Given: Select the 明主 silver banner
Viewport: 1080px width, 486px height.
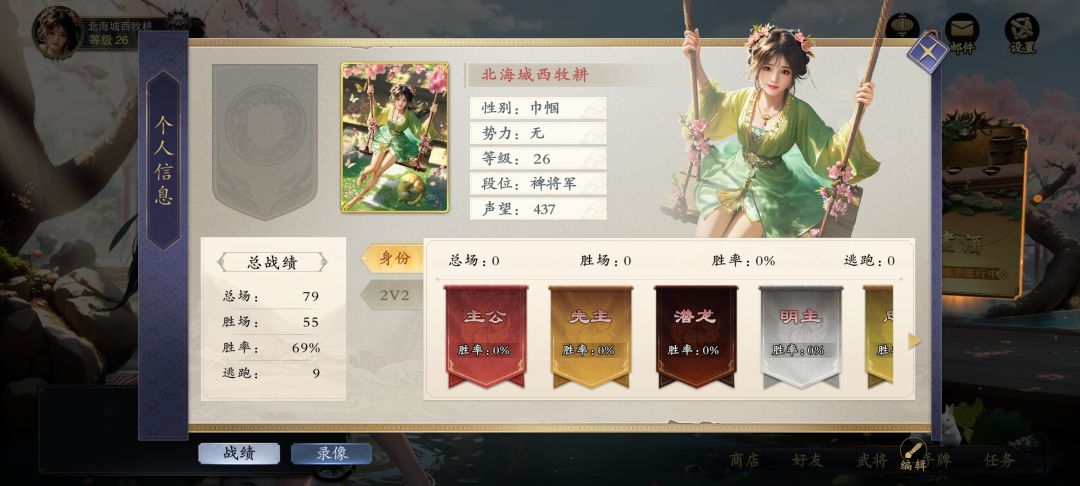Looking at the screenshot, I should (x=800, y=336).
